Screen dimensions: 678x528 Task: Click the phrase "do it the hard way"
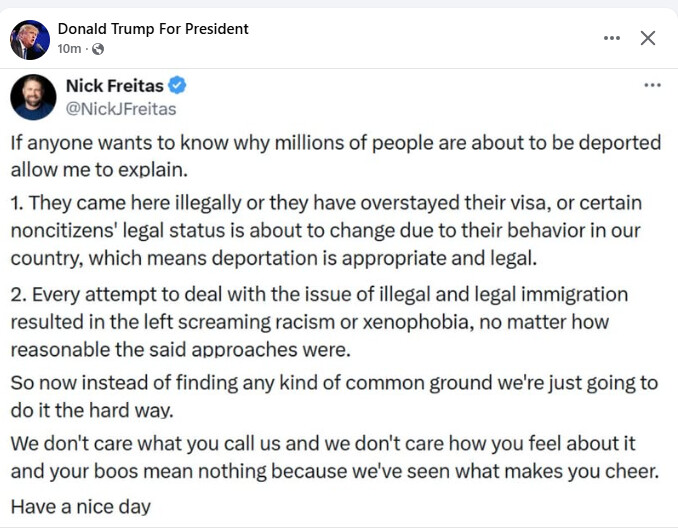(91, 410)
